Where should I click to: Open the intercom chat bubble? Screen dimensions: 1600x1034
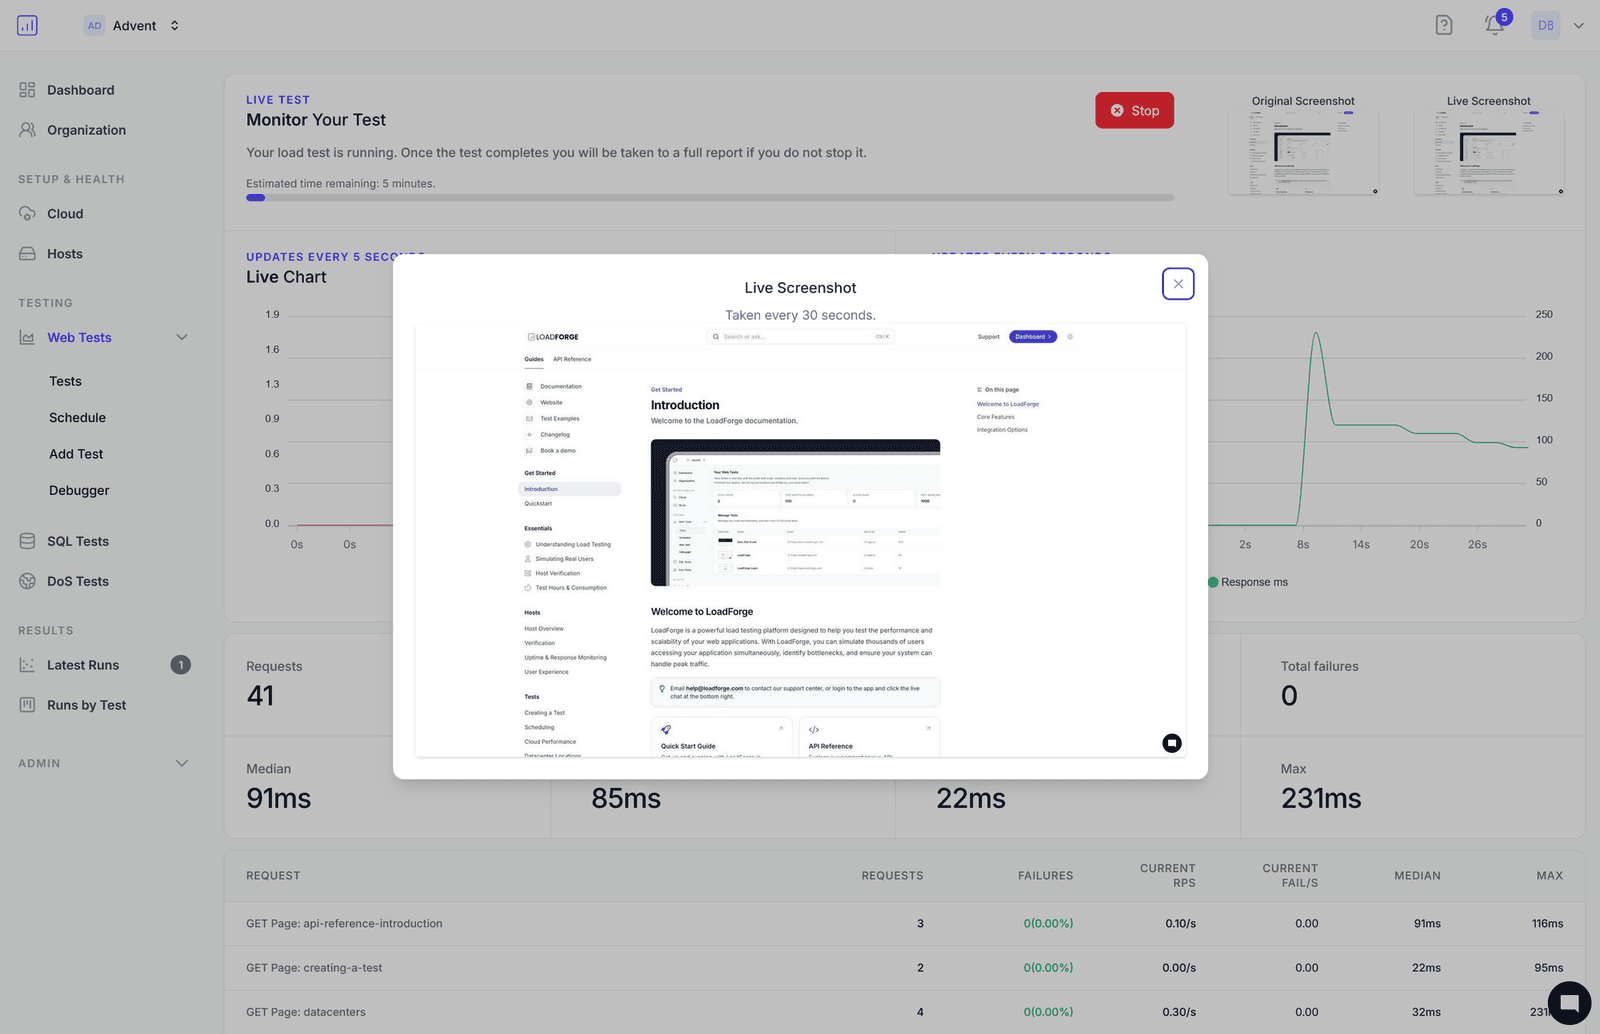click(x=1568, y=1002)
